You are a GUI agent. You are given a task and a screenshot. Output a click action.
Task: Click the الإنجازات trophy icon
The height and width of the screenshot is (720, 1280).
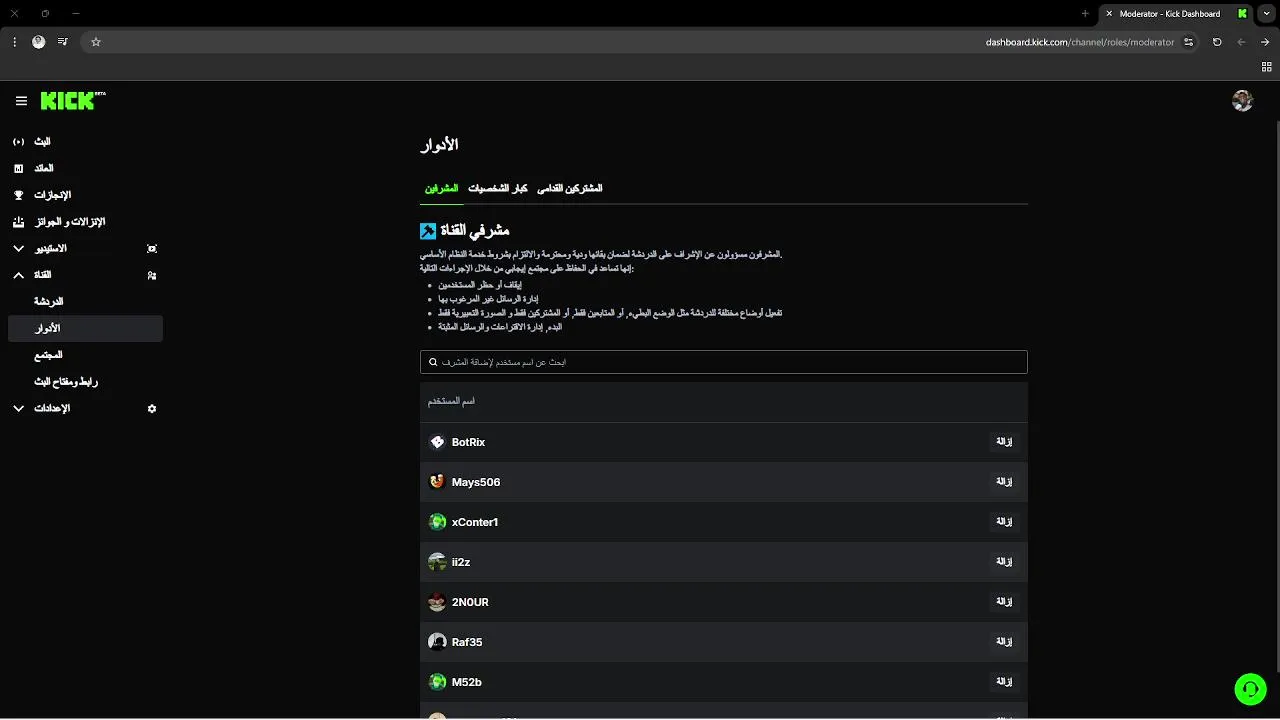pyautogui.click(x=18, y=195)
